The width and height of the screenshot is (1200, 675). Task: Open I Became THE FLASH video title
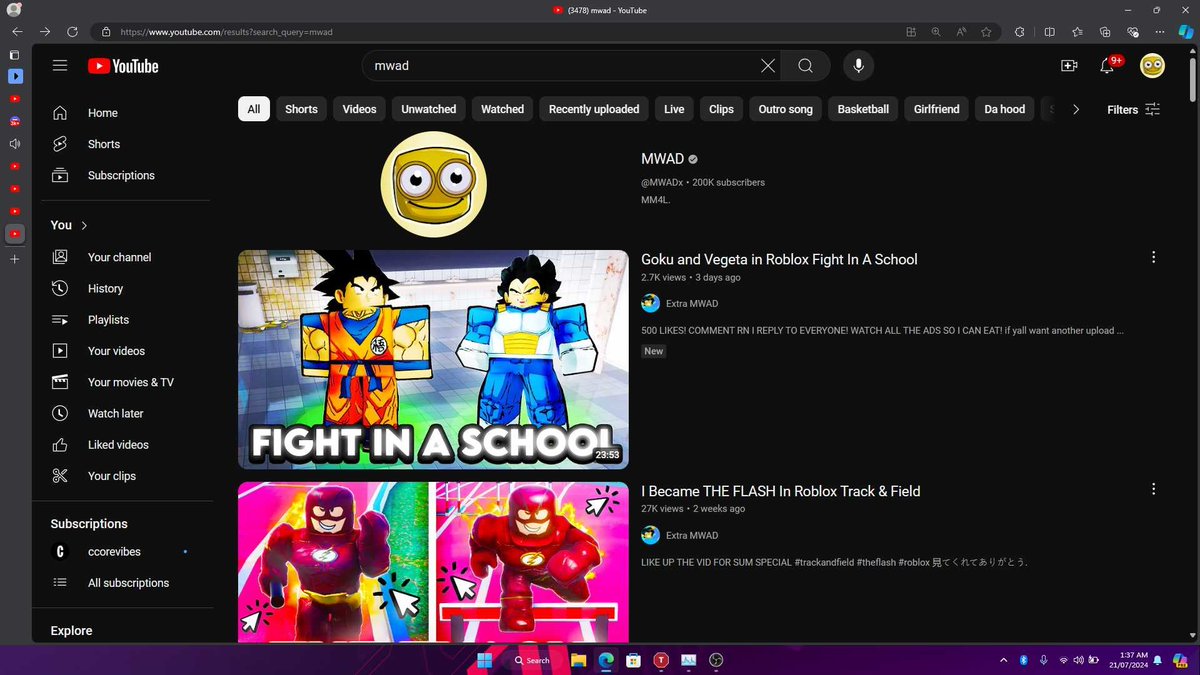point(781,491)
